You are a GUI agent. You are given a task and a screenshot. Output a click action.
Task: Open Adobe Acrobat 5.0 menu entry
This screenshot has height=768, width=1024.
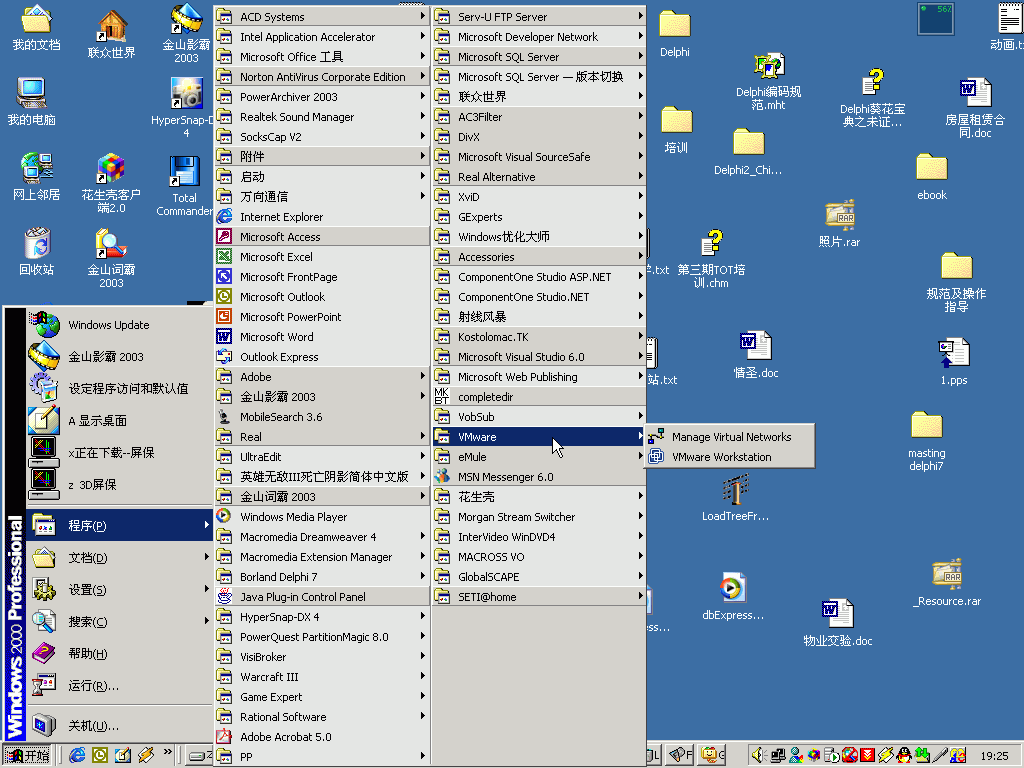321,737
